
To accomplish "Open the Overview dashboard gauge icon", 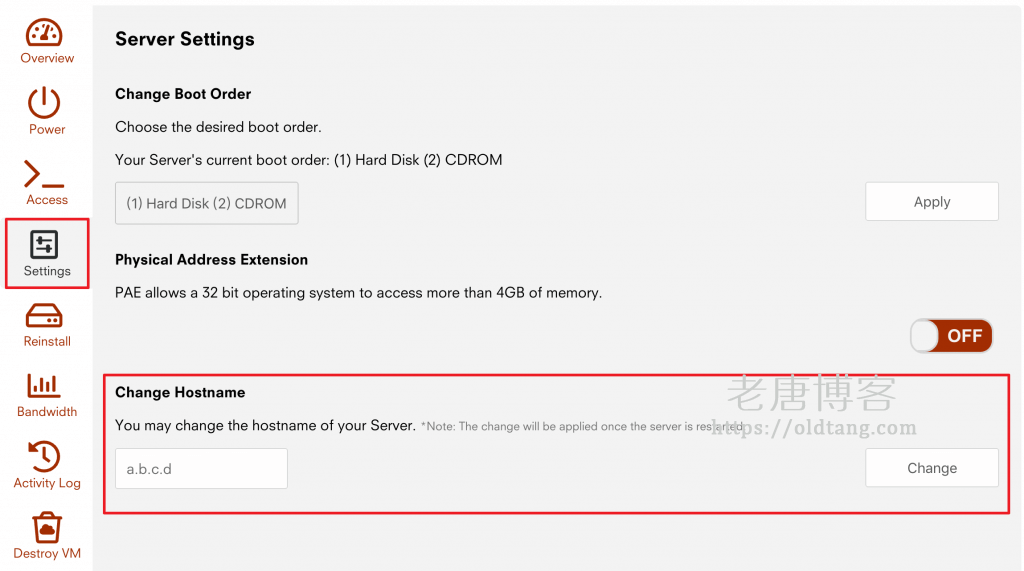I will pos(45,33).
